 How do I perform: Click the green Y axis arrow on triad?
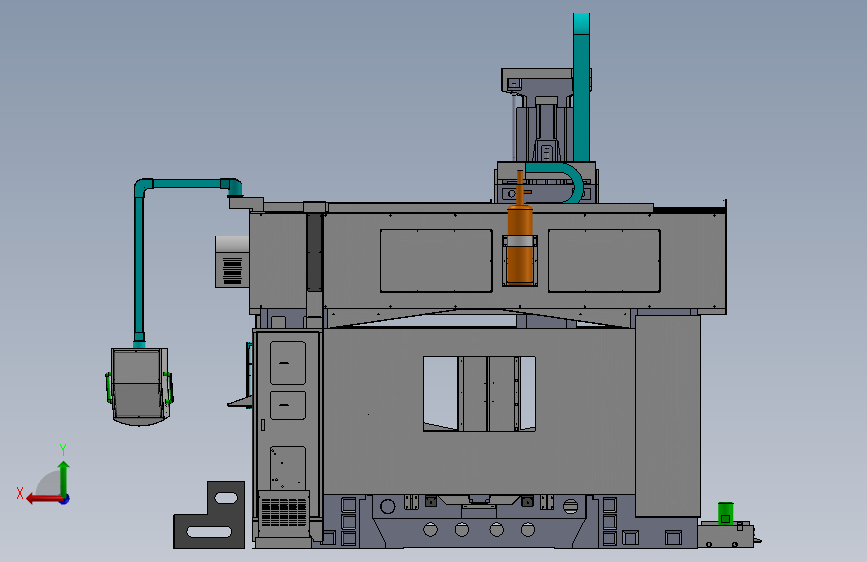(64, 478)
